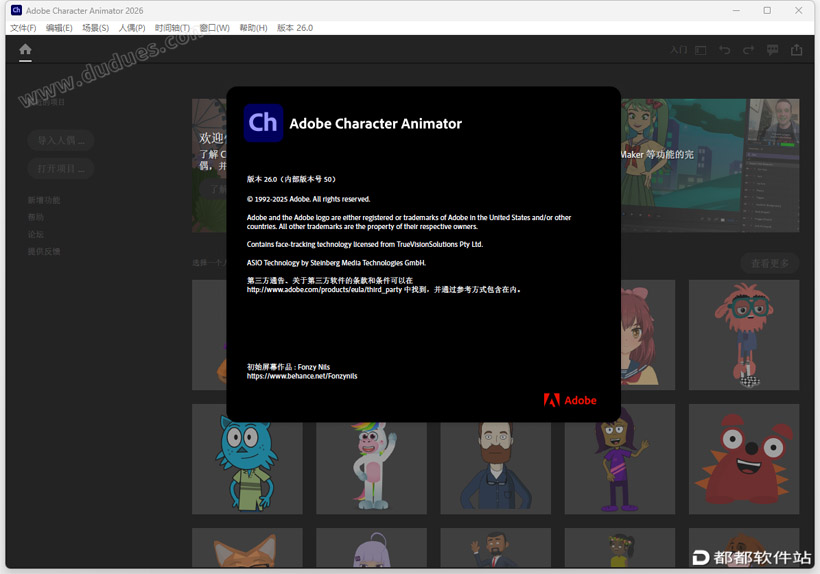The width and height of the screenshot is (820, 574).
Task: Select the bearded man puppet thumbnail
Action: pyautogui.click(x=495, y=459)
